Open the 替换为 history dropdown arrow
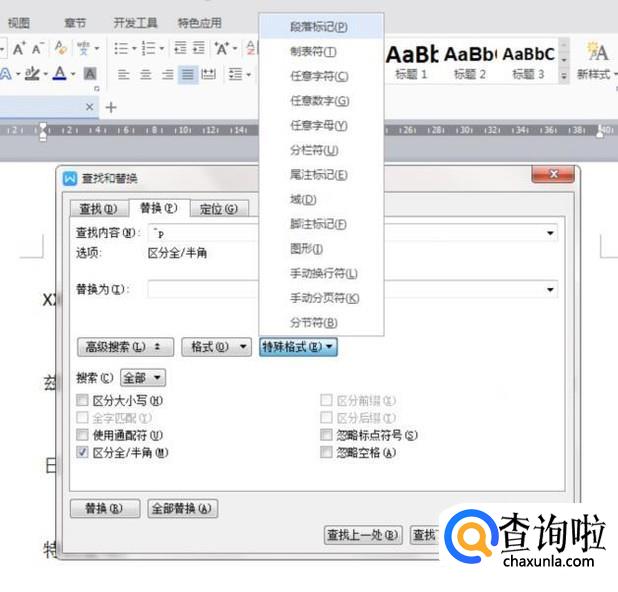 550,290
